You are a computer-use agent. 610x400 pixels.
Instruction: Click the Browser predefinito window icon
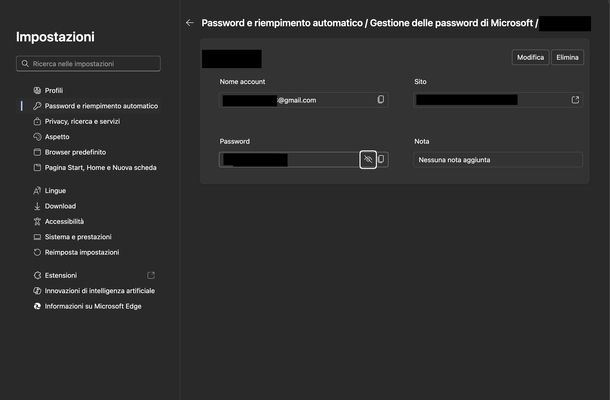point(37,152)
